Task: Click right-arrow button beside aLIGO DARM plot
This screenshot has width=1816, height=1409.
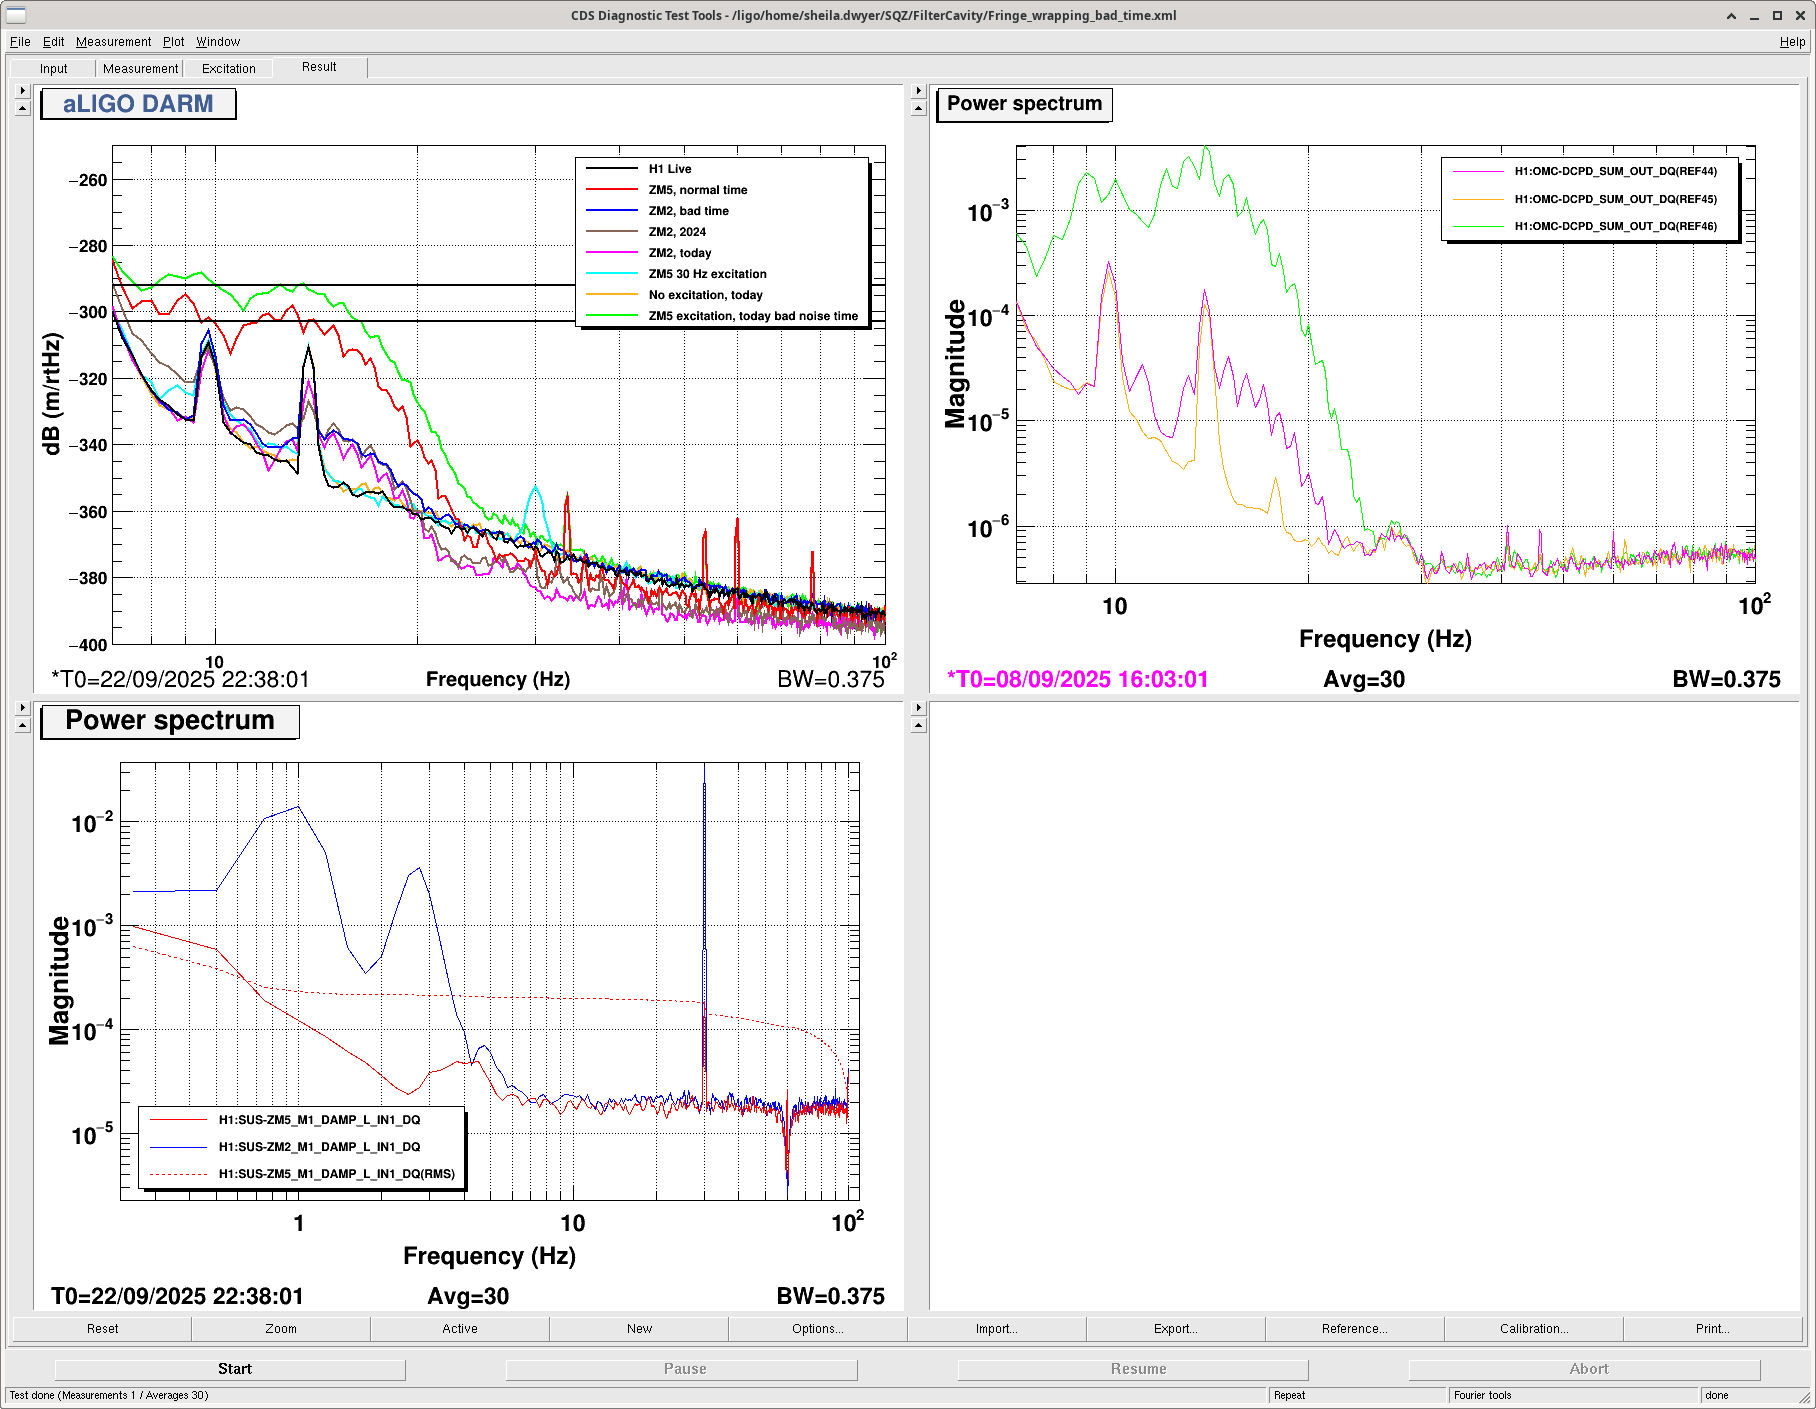Action: point(22,91)
